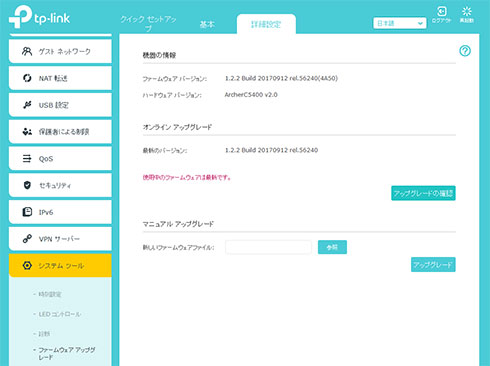Click the オンライン アップグレード heading
Screen dimensions: 490x366
pyautogui.click(x=177, y=127)
